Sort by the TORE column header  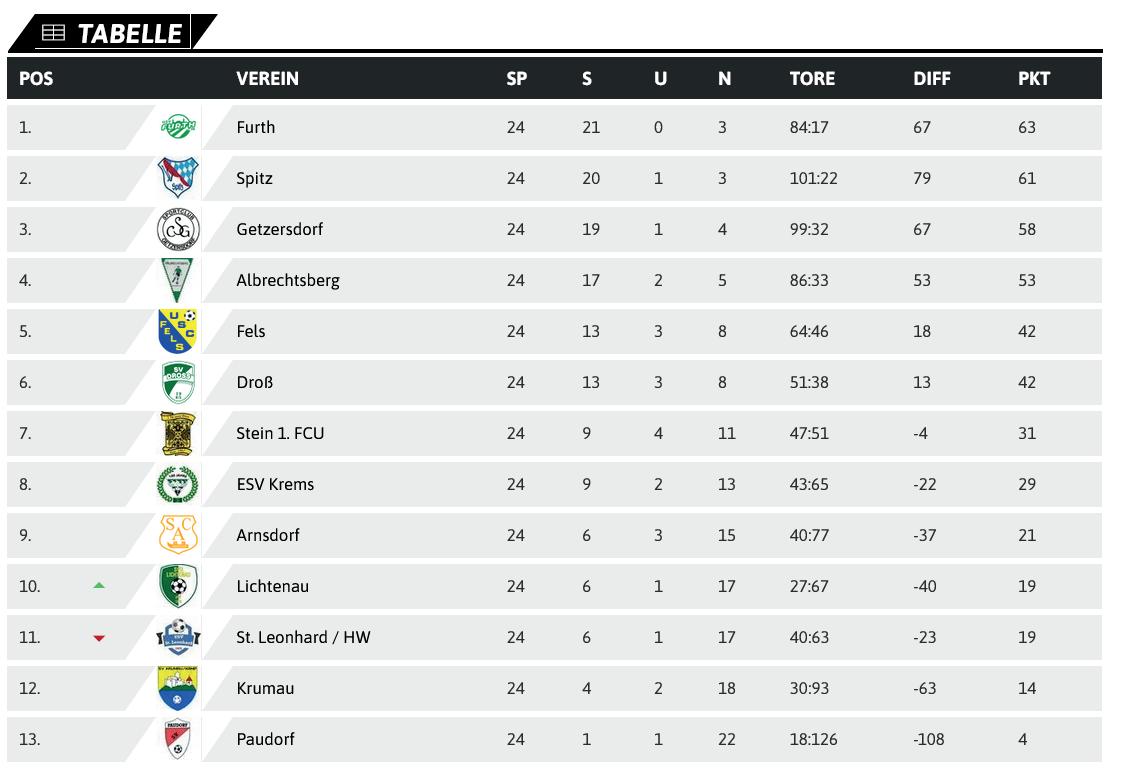(812, 79)
